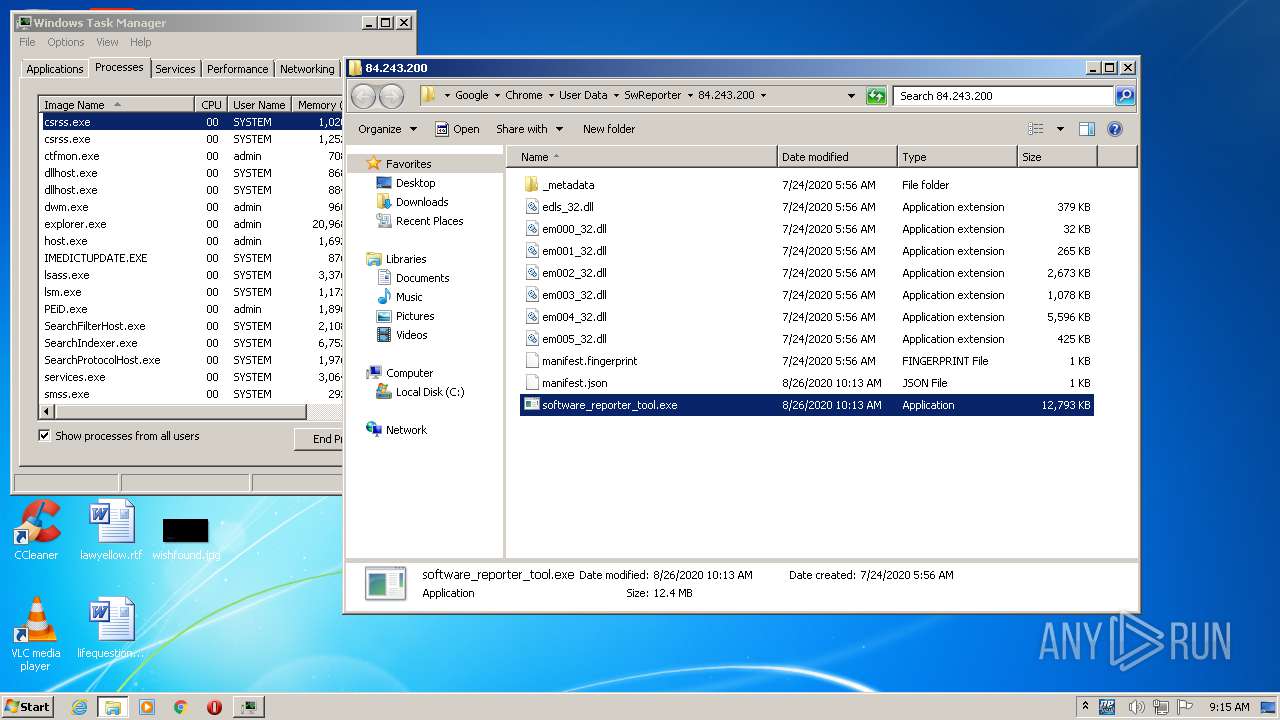Viewport: 1280px width, 720px height.
Task: Select the manifest.fingerprint file icon
Action: tap(532, 361)
